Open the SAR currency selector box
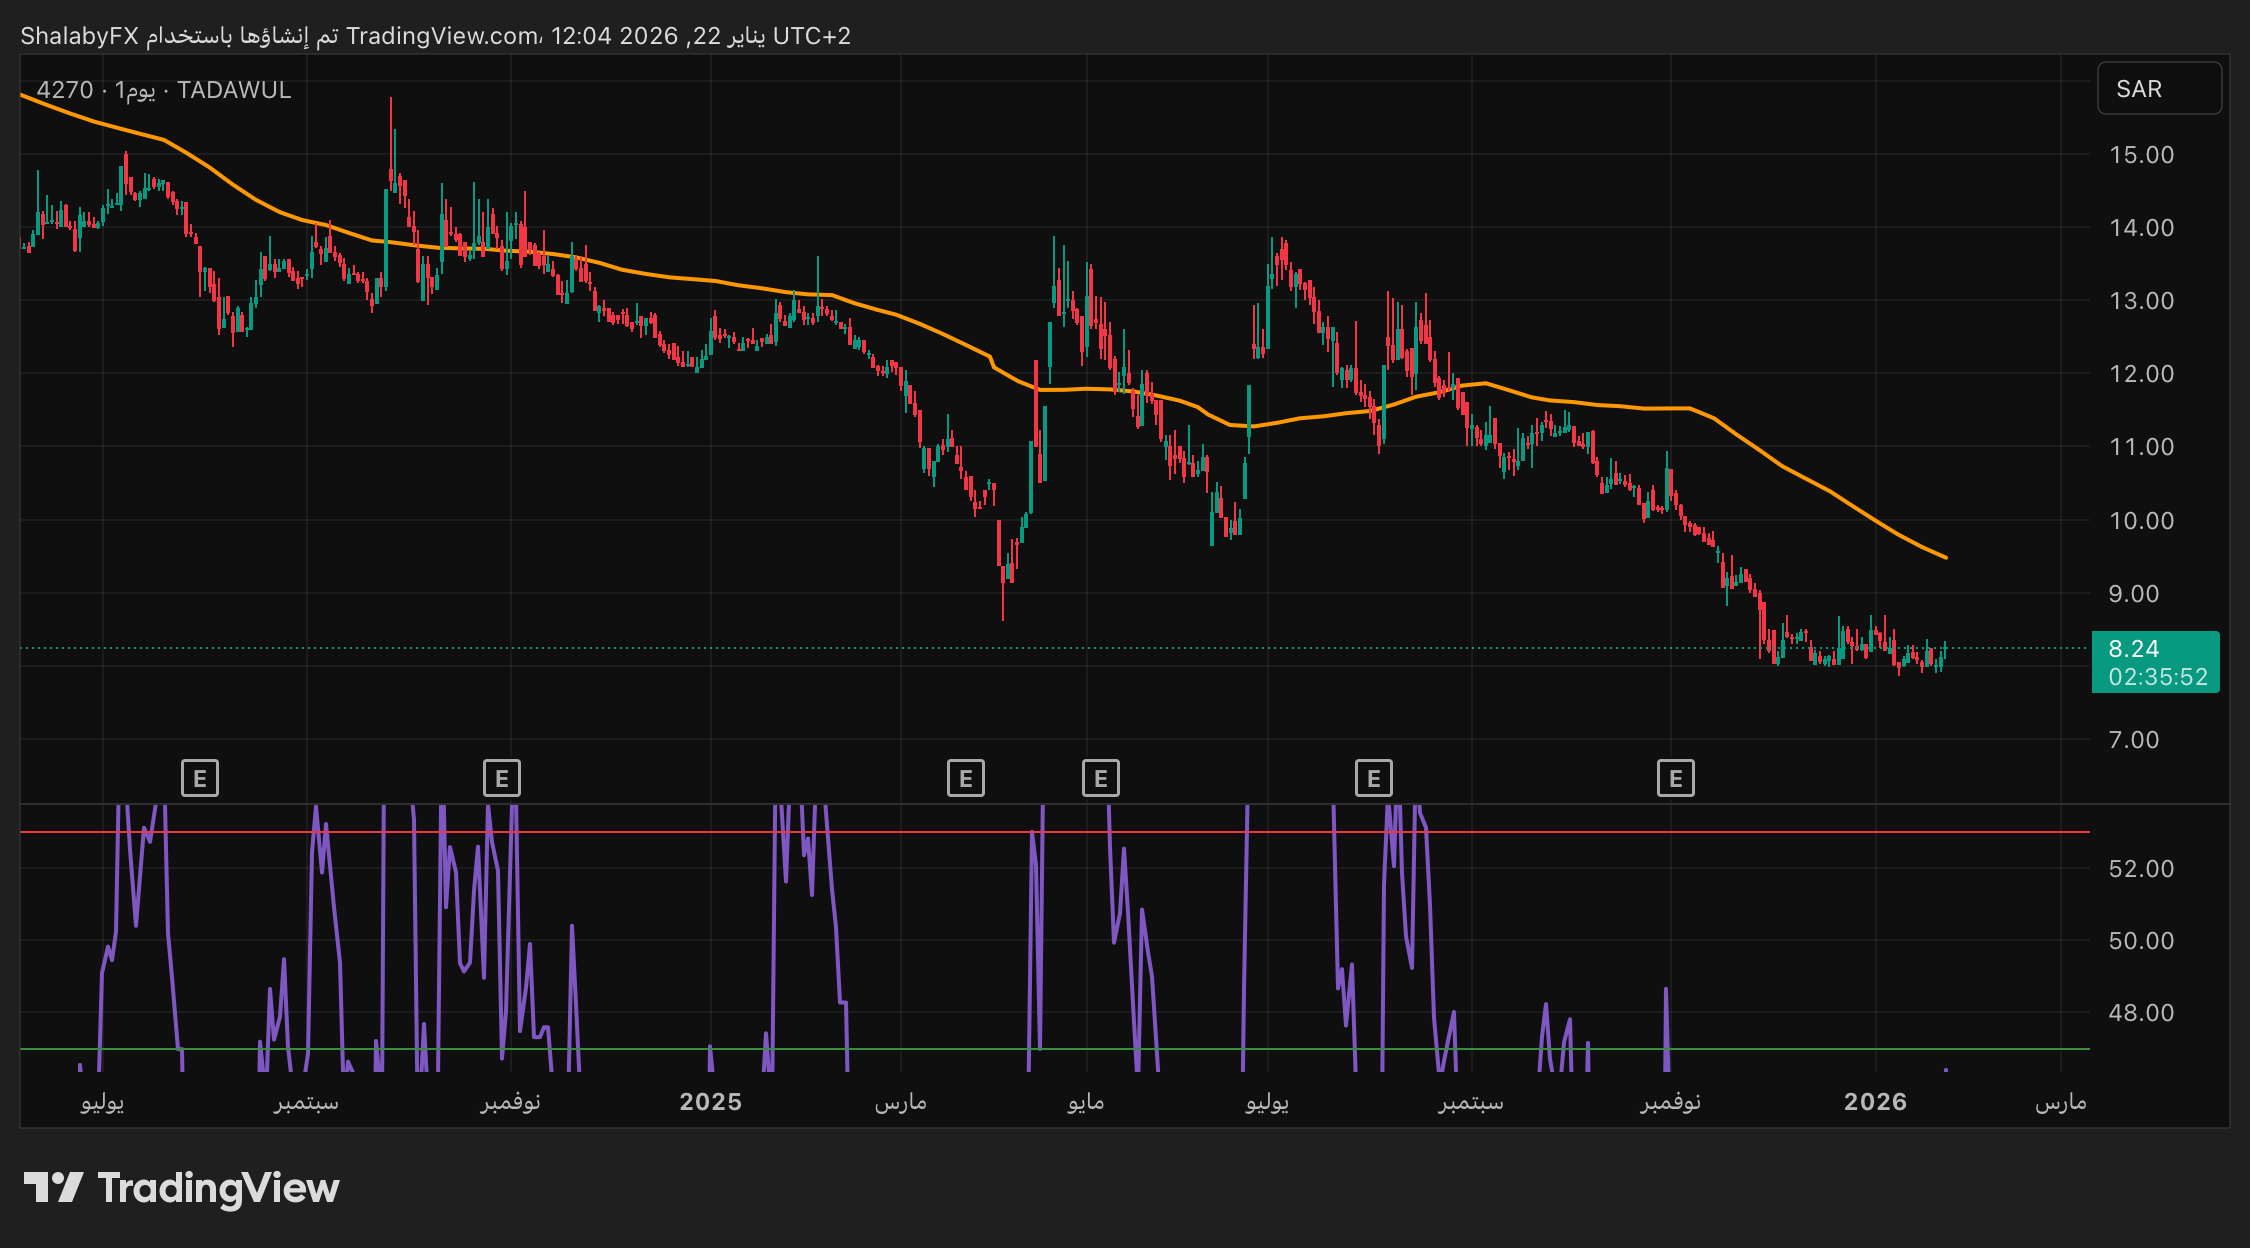Image resolution: width=2250 pixels, height=1248 pixels. coord(2159,89)
